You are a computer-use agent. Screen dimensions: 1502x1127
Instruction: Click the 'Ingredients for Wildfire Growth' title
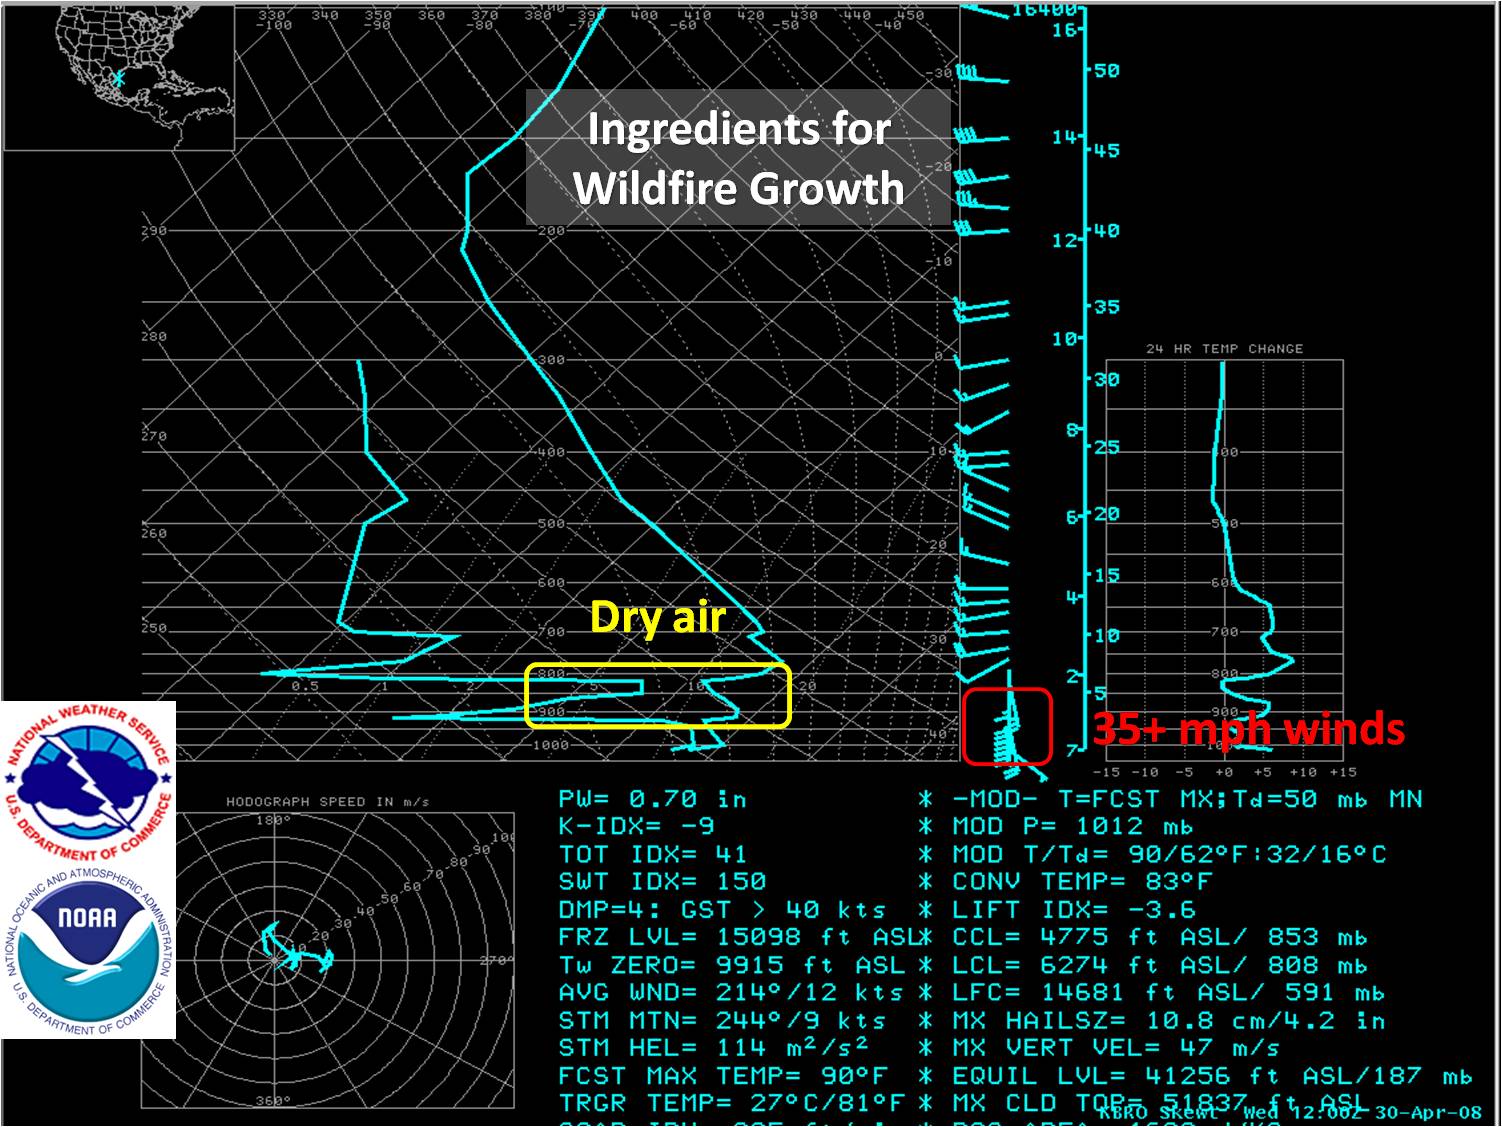pyautogui.click(x=739, y=158)
